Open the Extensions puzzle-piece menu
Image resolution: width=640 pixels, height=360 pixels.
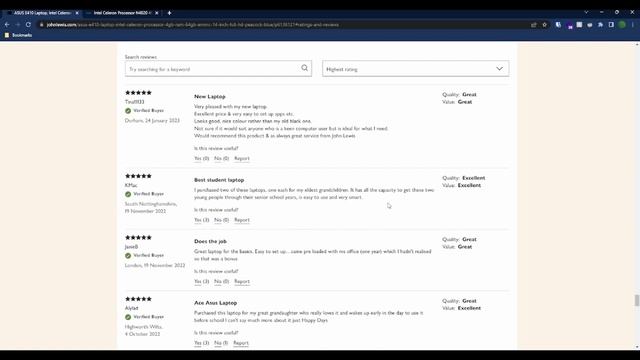point(600,25)
